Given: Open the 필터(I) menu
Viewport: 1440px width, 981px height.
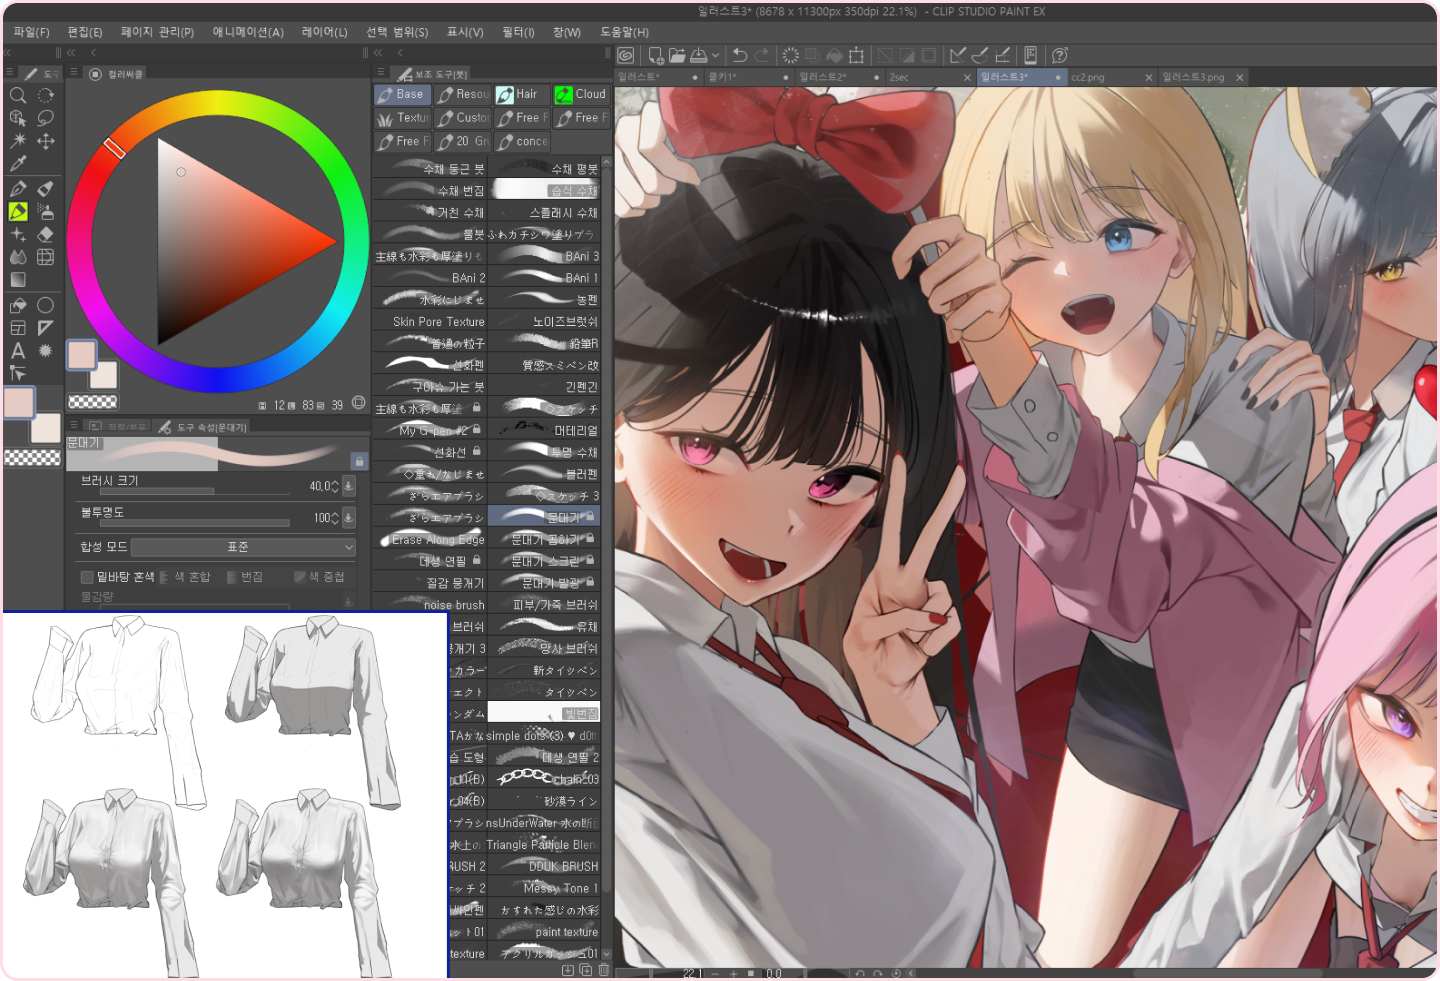Looking at the screenshot, I should coord(518,32).
